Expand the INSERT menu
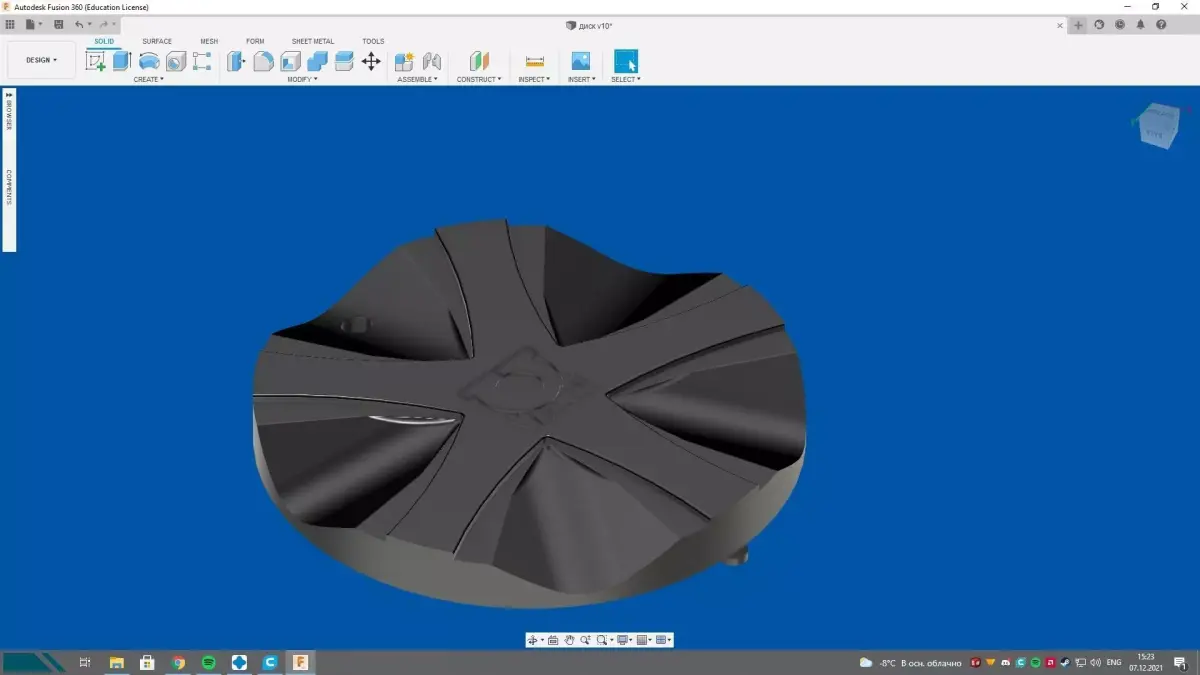Screen dimensions: 1200x675 [x=581, y=79]
